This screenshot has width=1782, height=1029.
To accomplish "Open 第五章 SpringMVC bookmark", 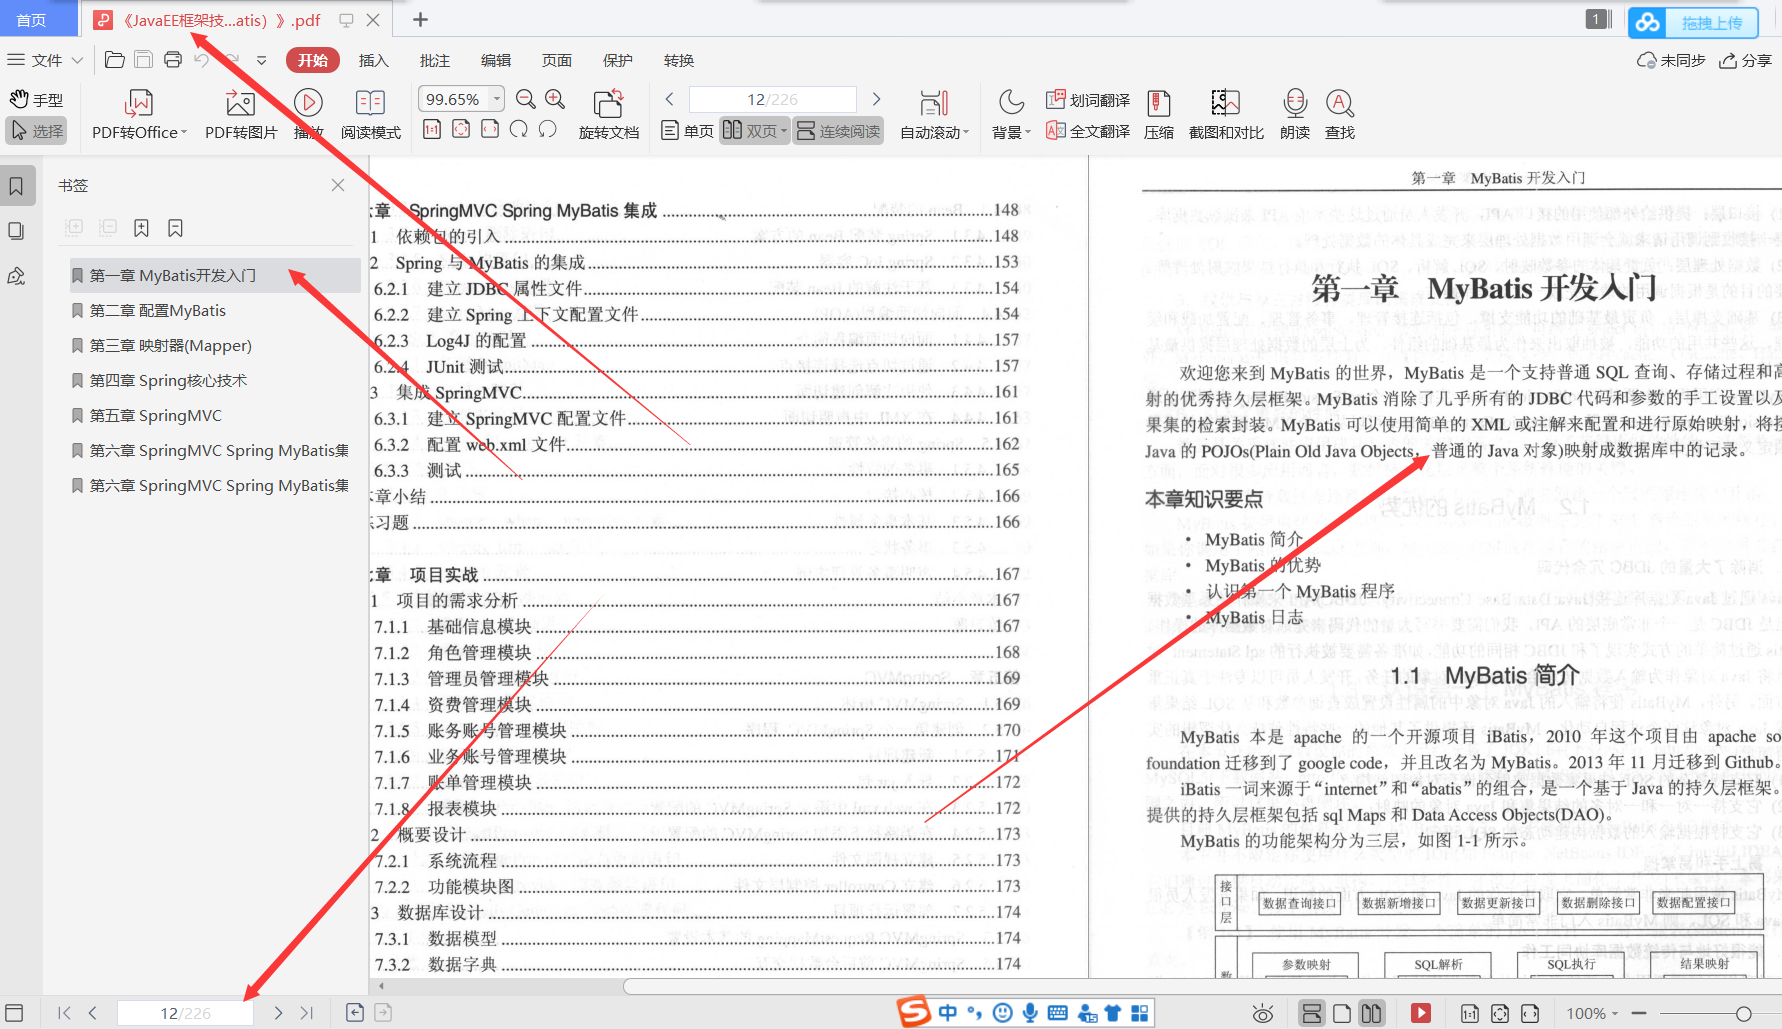I will pos(156,415).
